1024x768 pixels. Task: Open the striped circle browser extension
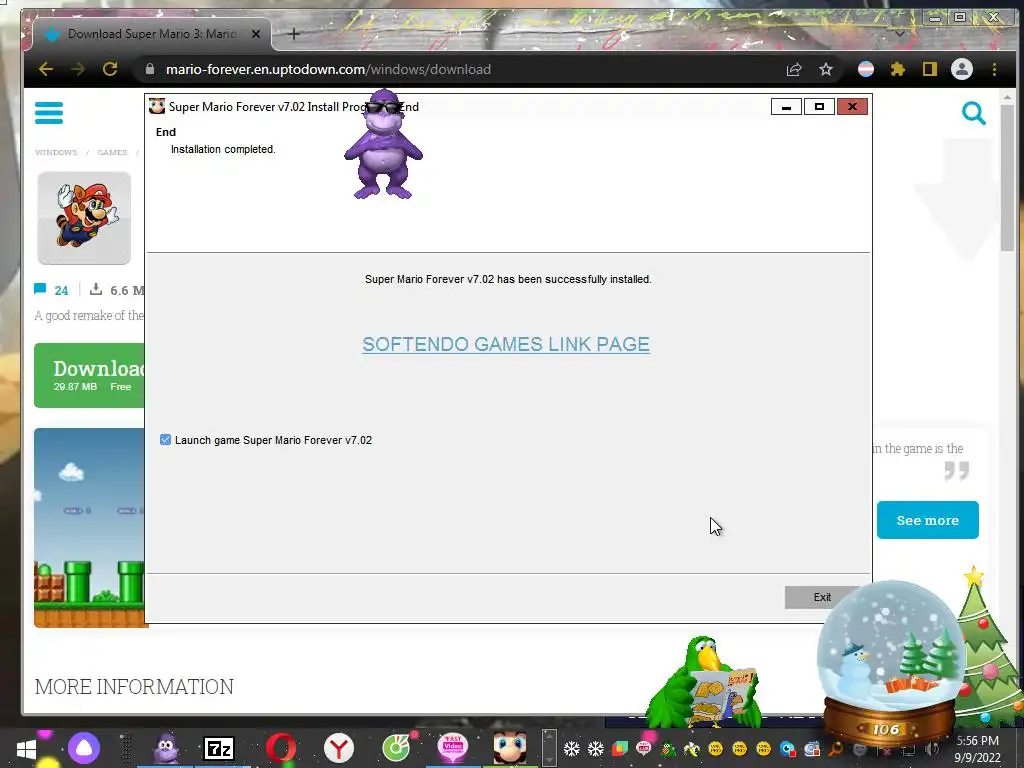866,69
